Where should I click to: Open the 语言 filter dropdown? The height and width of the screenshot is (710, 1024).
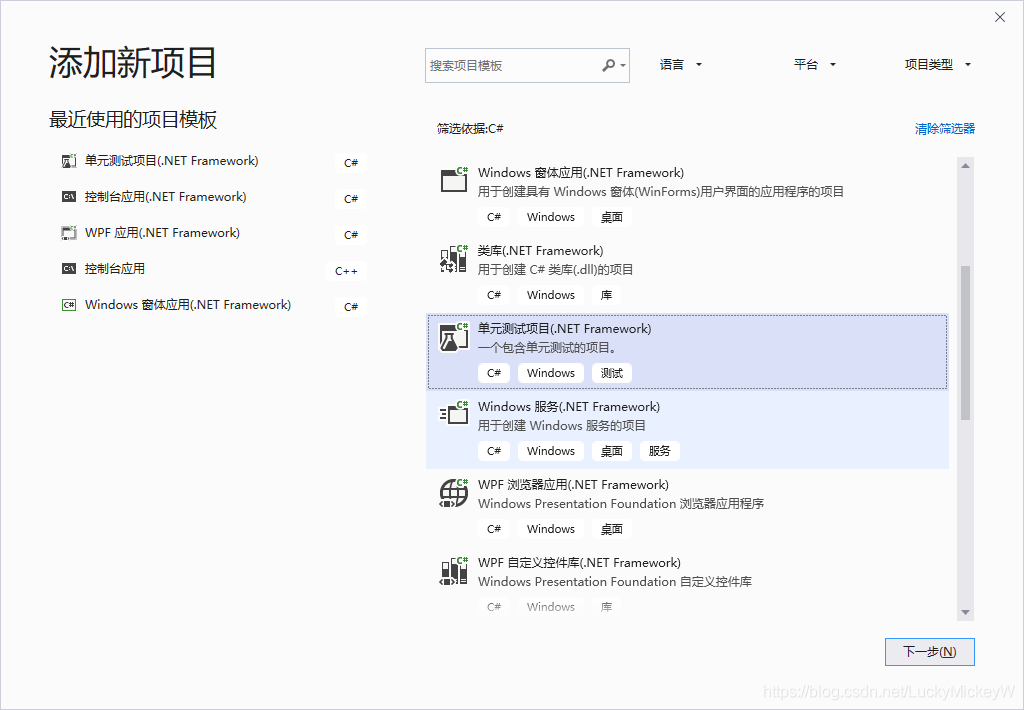coord(680,65)
